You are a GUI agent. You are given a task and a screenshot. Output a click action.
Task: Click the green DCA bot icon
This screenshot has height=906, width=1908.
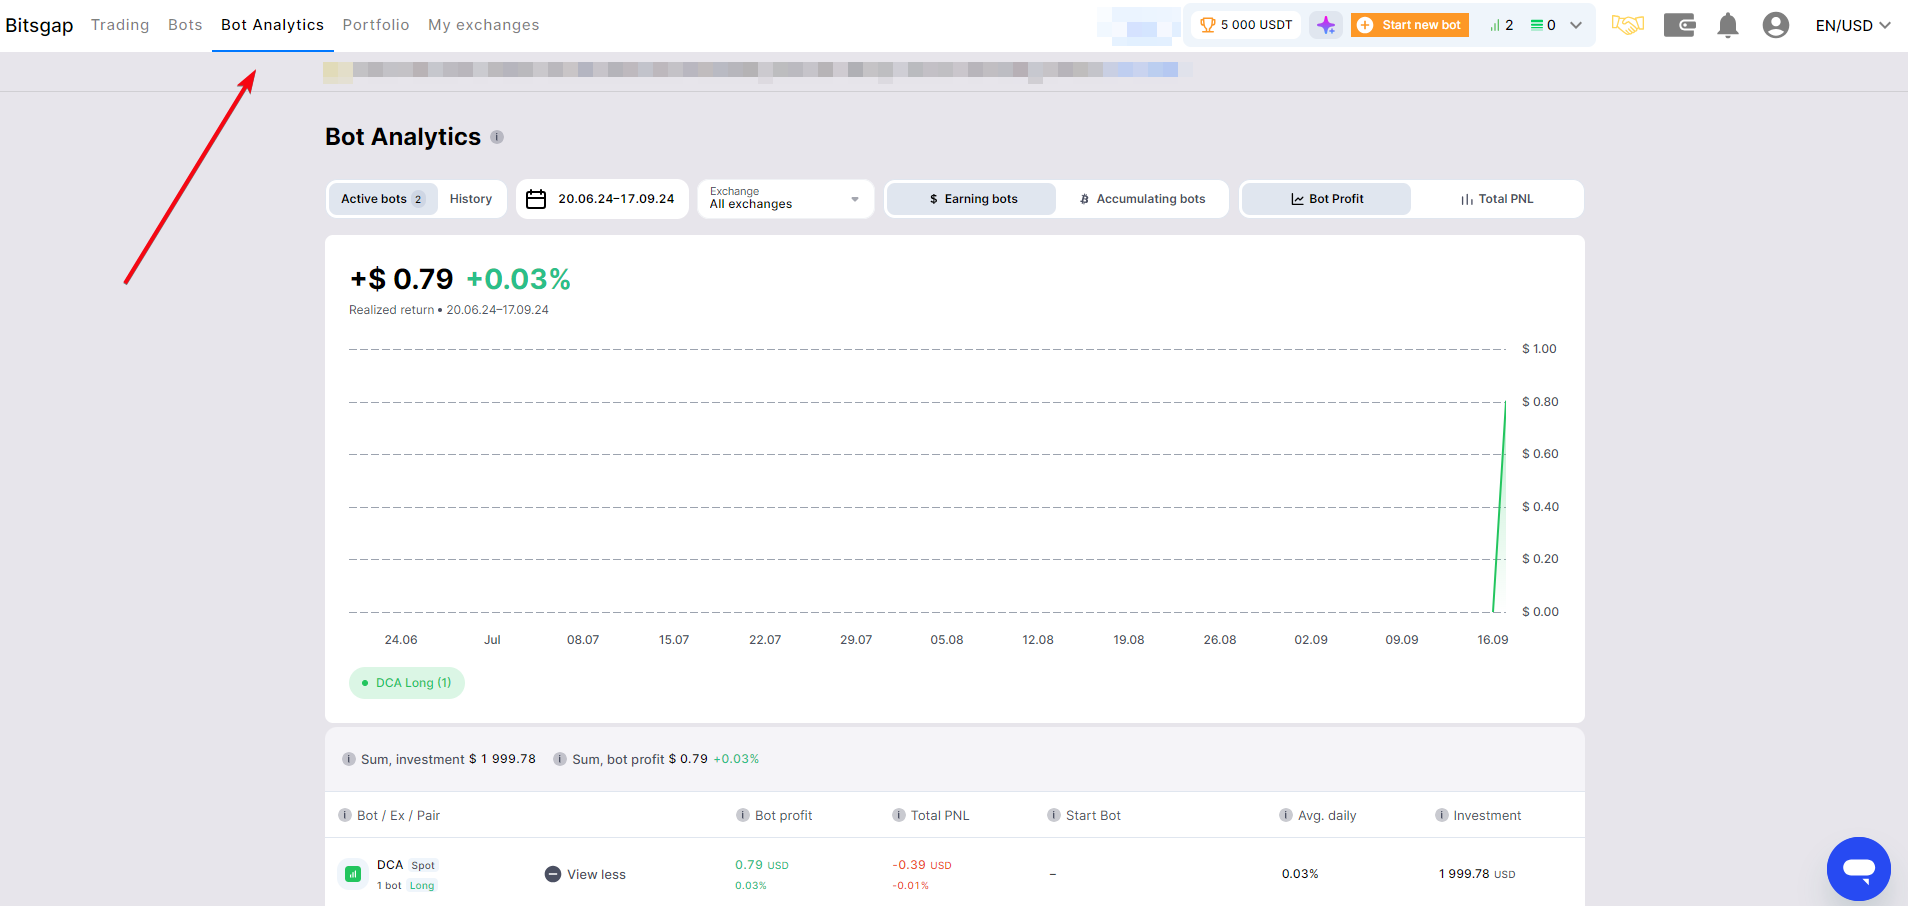[353, 874]
